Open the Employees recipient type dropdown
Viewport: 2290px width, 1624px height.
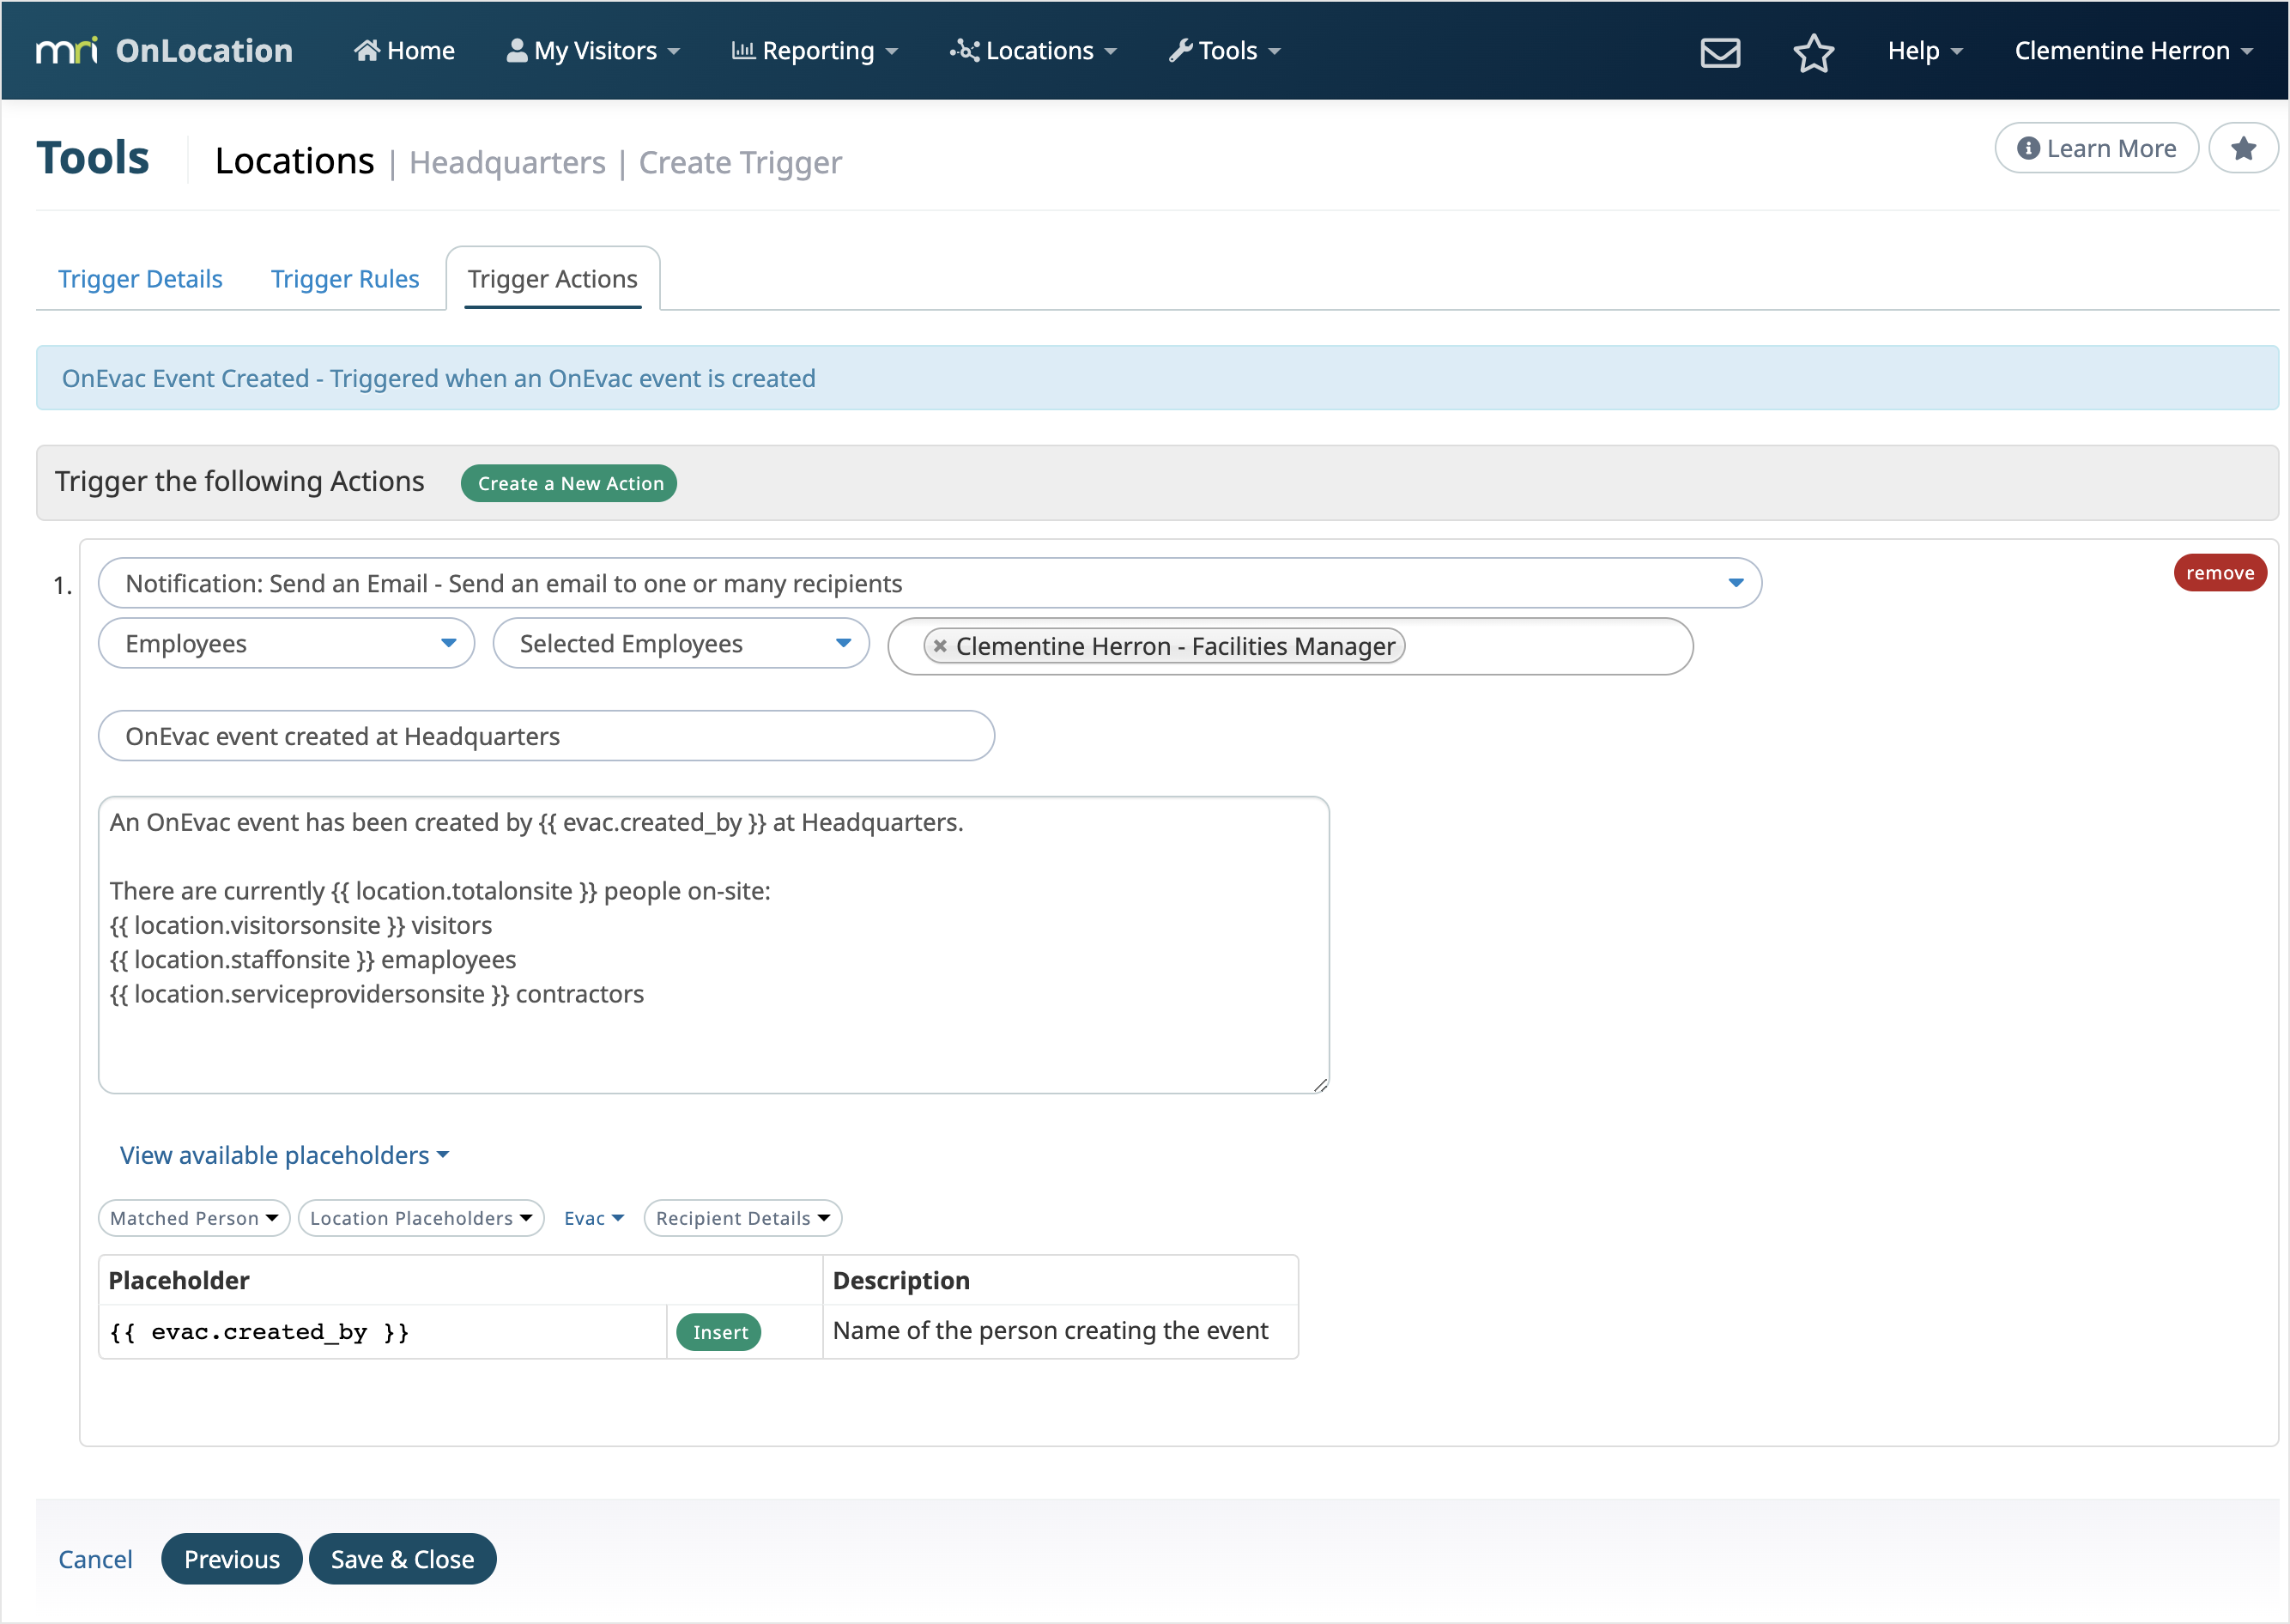(x=286, y=643)
